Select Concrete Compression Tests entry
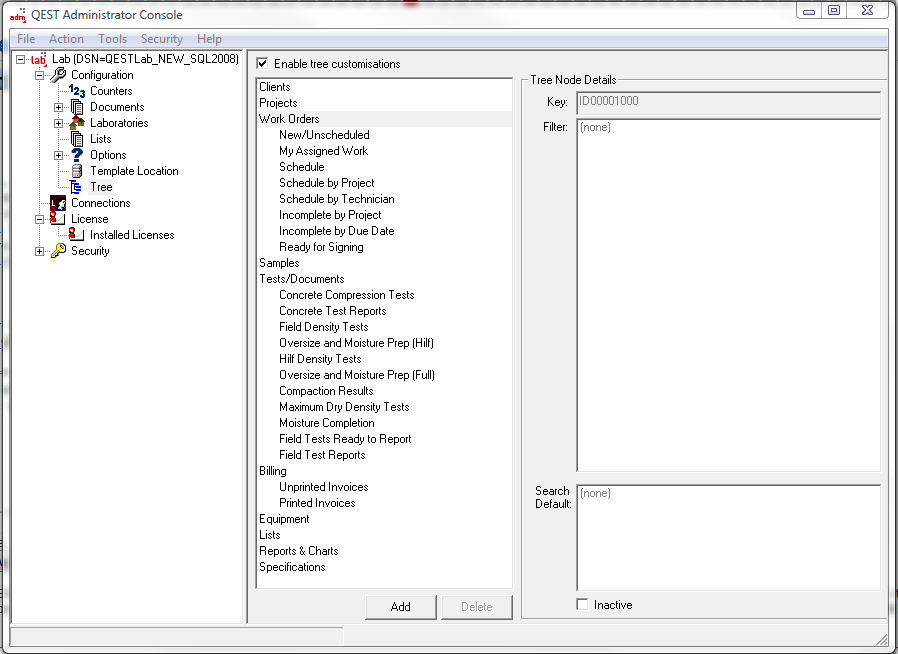 [x=346, y=295]
